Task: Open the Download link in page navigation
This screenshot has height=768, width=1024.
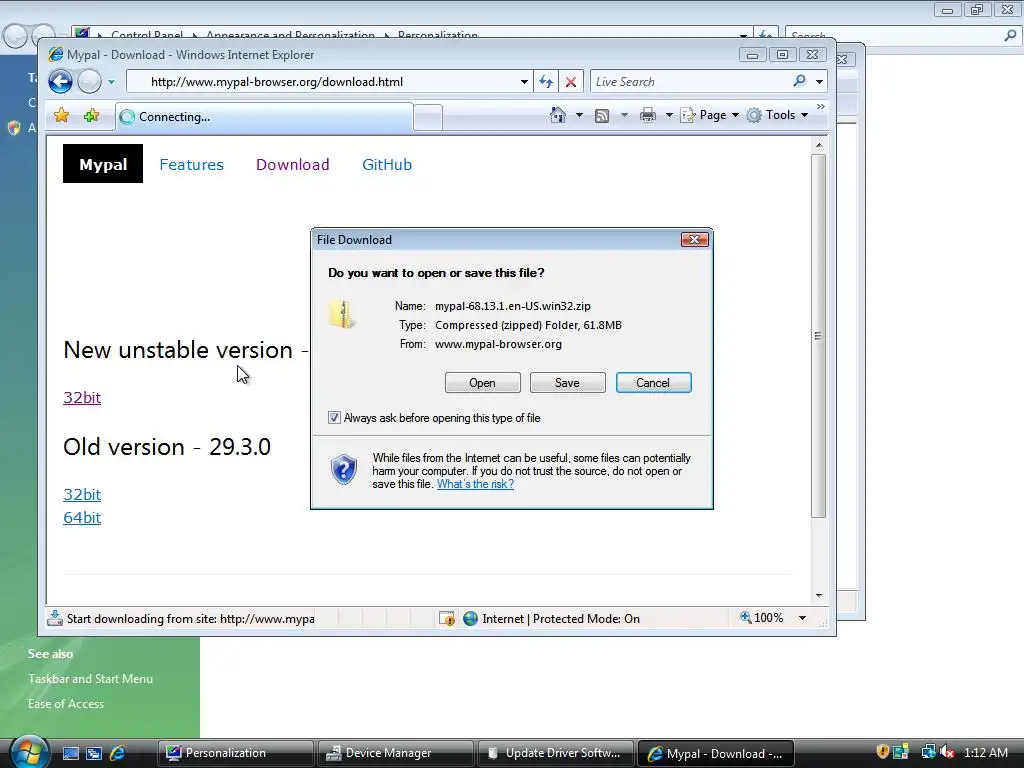Action: point(293,165)
